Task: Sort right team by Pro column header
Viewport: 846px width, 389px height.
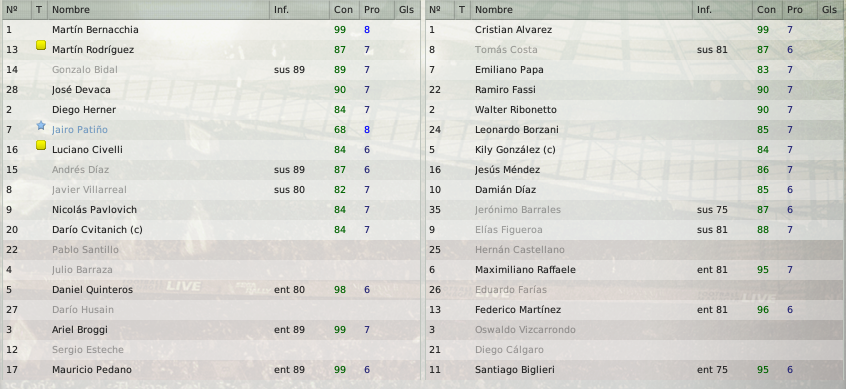Action: coord(795,10)
